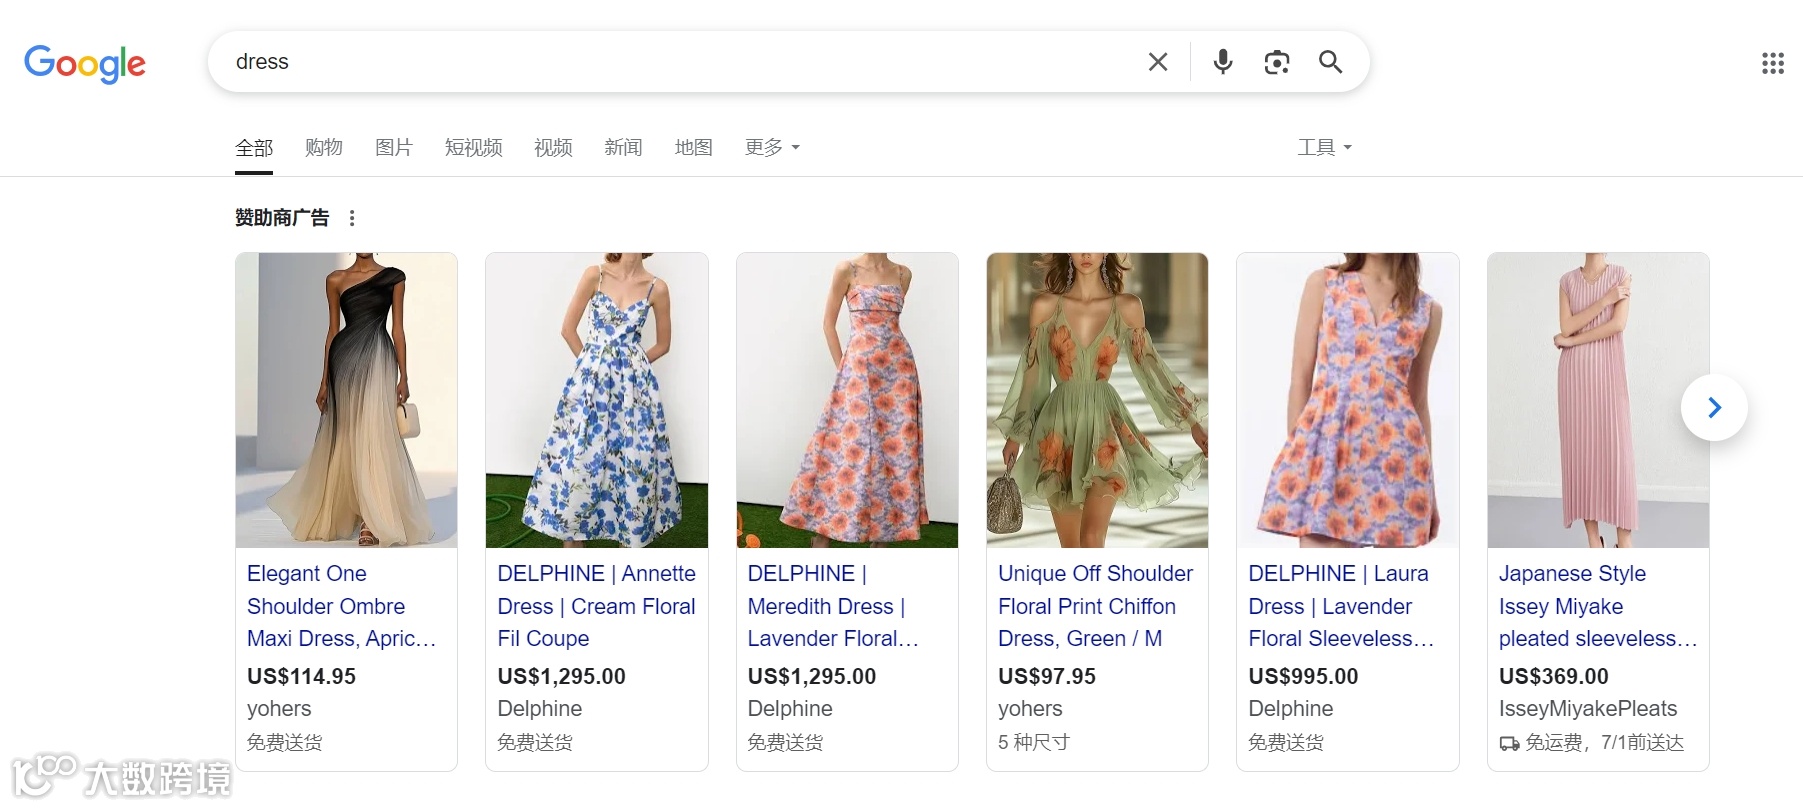Open Google Lens image search icon

(1276, 62)
